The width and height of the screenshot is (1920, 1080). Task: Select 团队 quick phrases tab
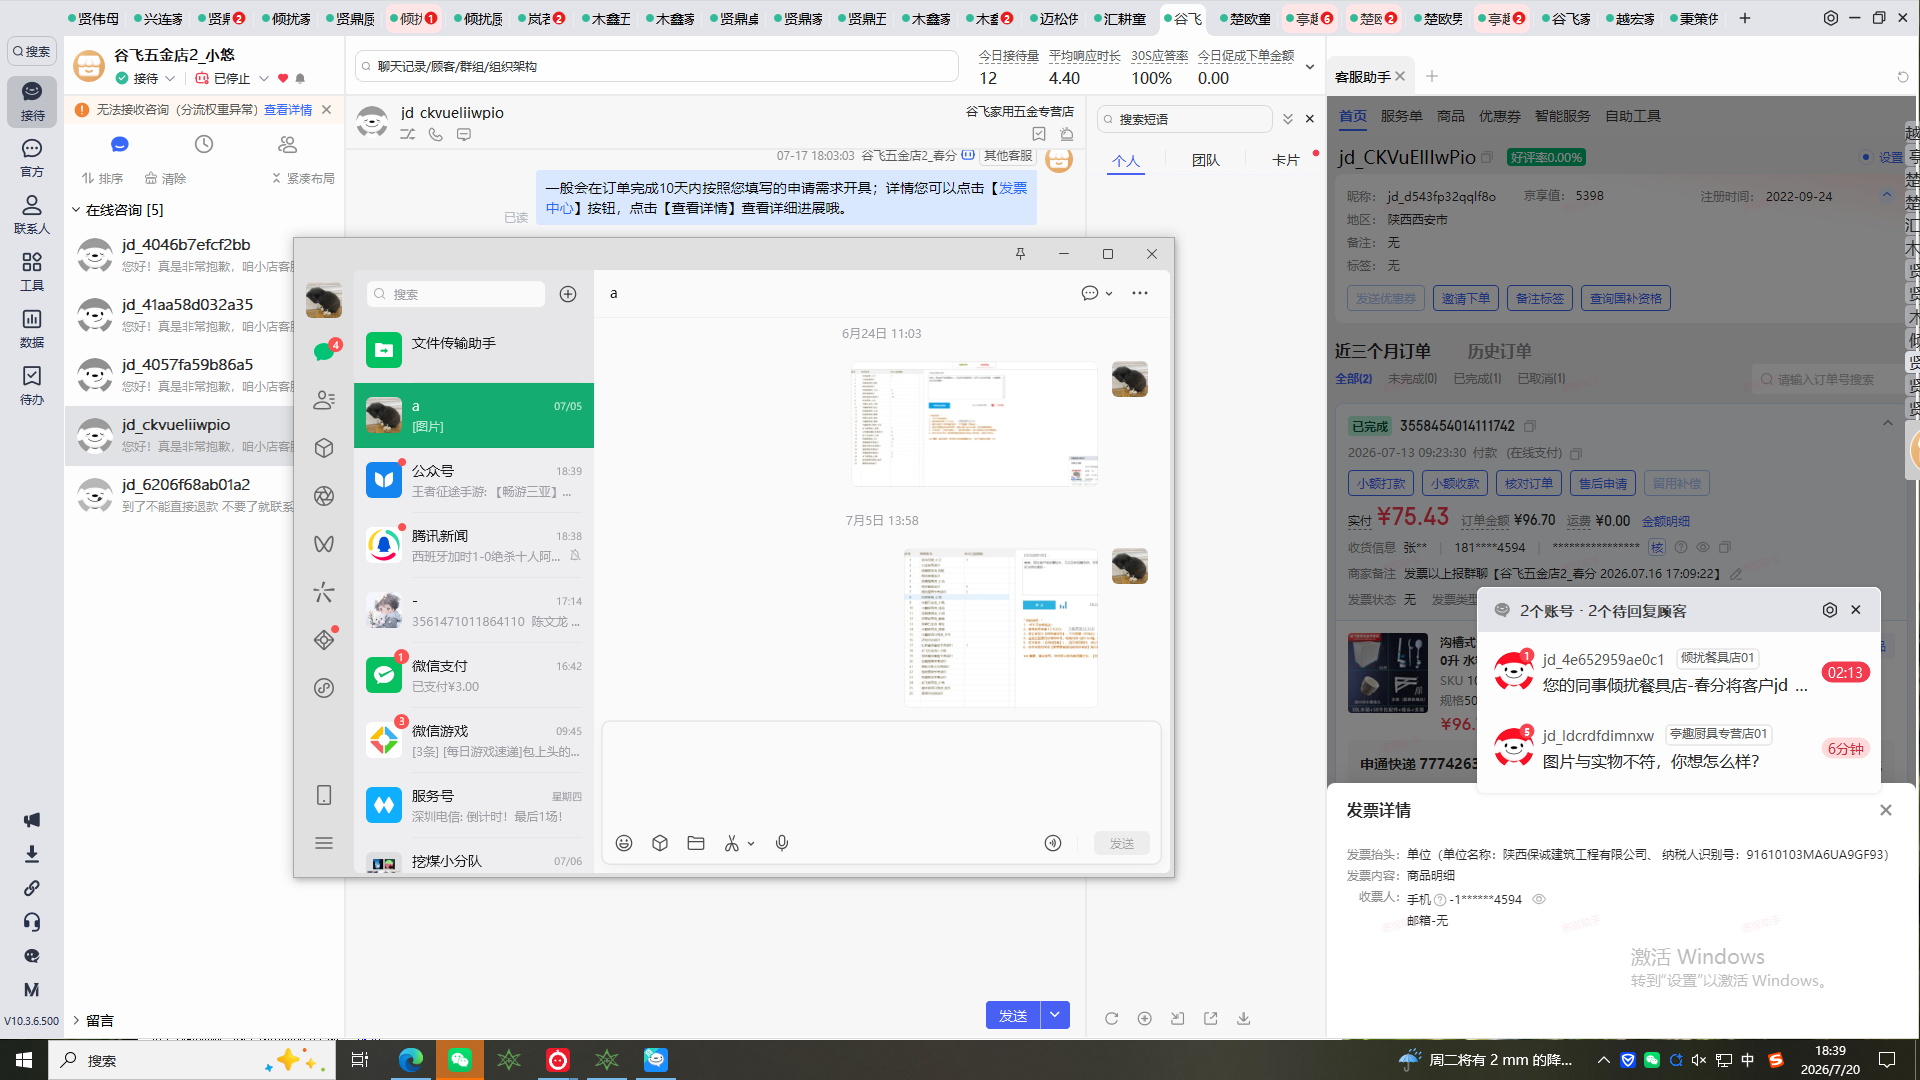point(1206,160)
